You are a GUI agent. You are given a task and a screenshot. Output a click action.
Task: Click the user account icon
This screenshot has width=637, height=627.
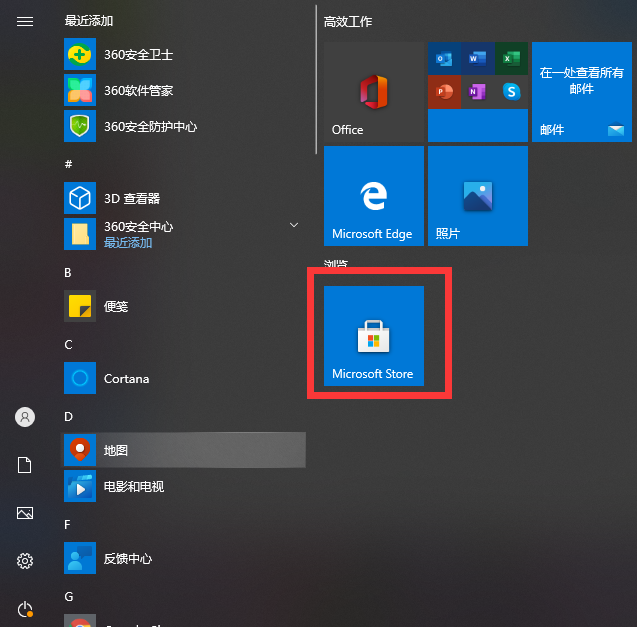(25, 417)
